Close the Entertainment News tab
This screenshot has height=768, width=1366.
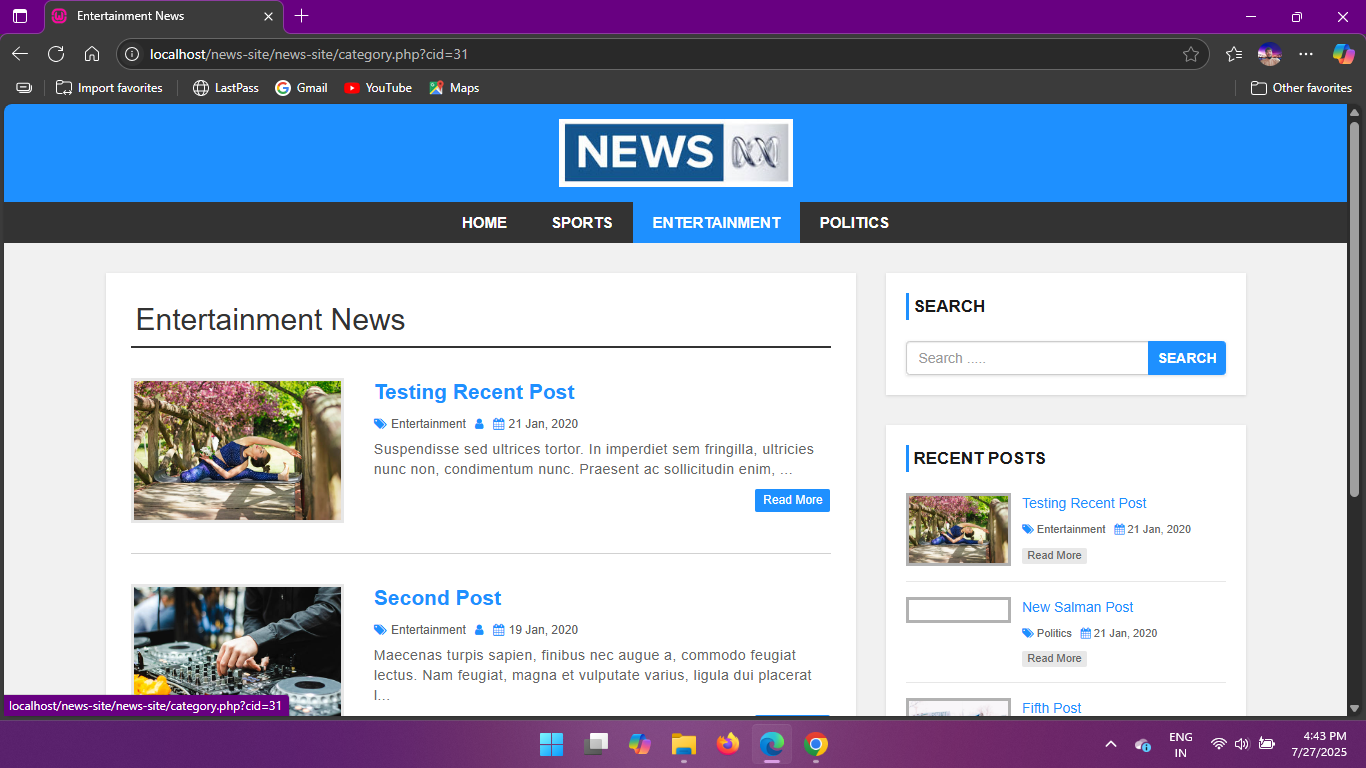[x=268, y=16]
